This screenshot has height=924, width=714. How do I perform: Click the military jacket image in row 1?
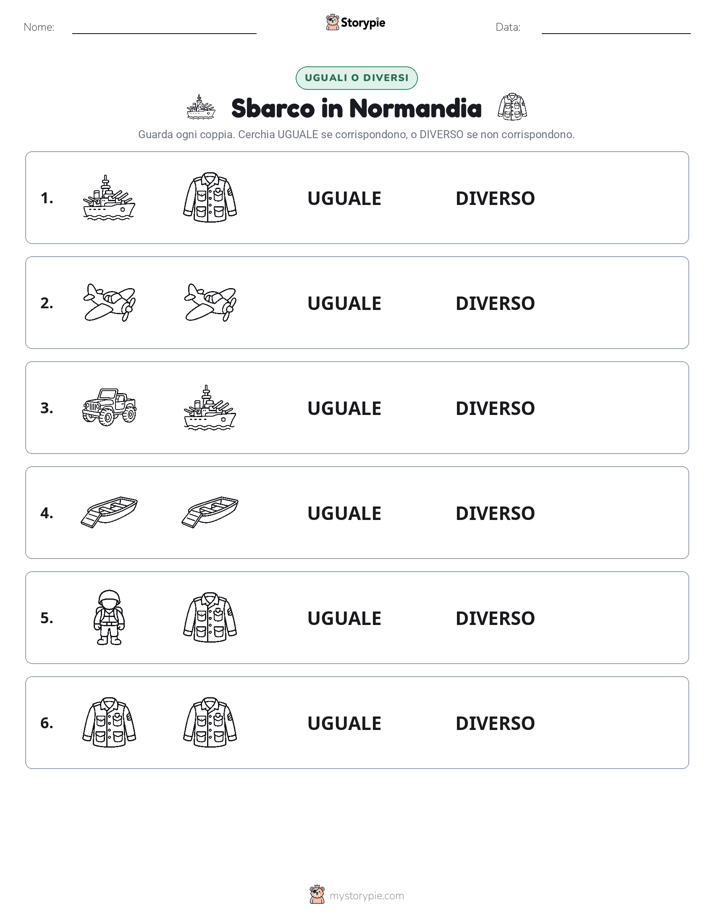coord(210,197)
